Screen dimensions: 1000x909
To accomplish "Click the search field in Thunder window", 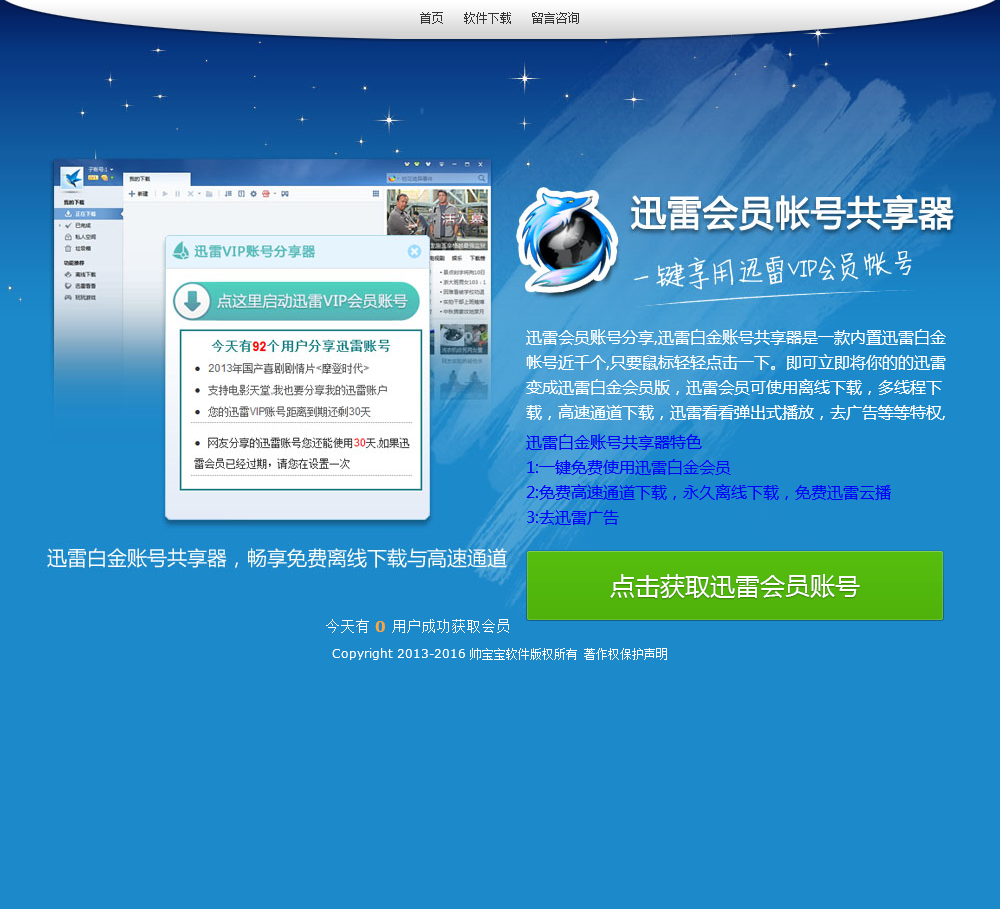I will (437, 178).
